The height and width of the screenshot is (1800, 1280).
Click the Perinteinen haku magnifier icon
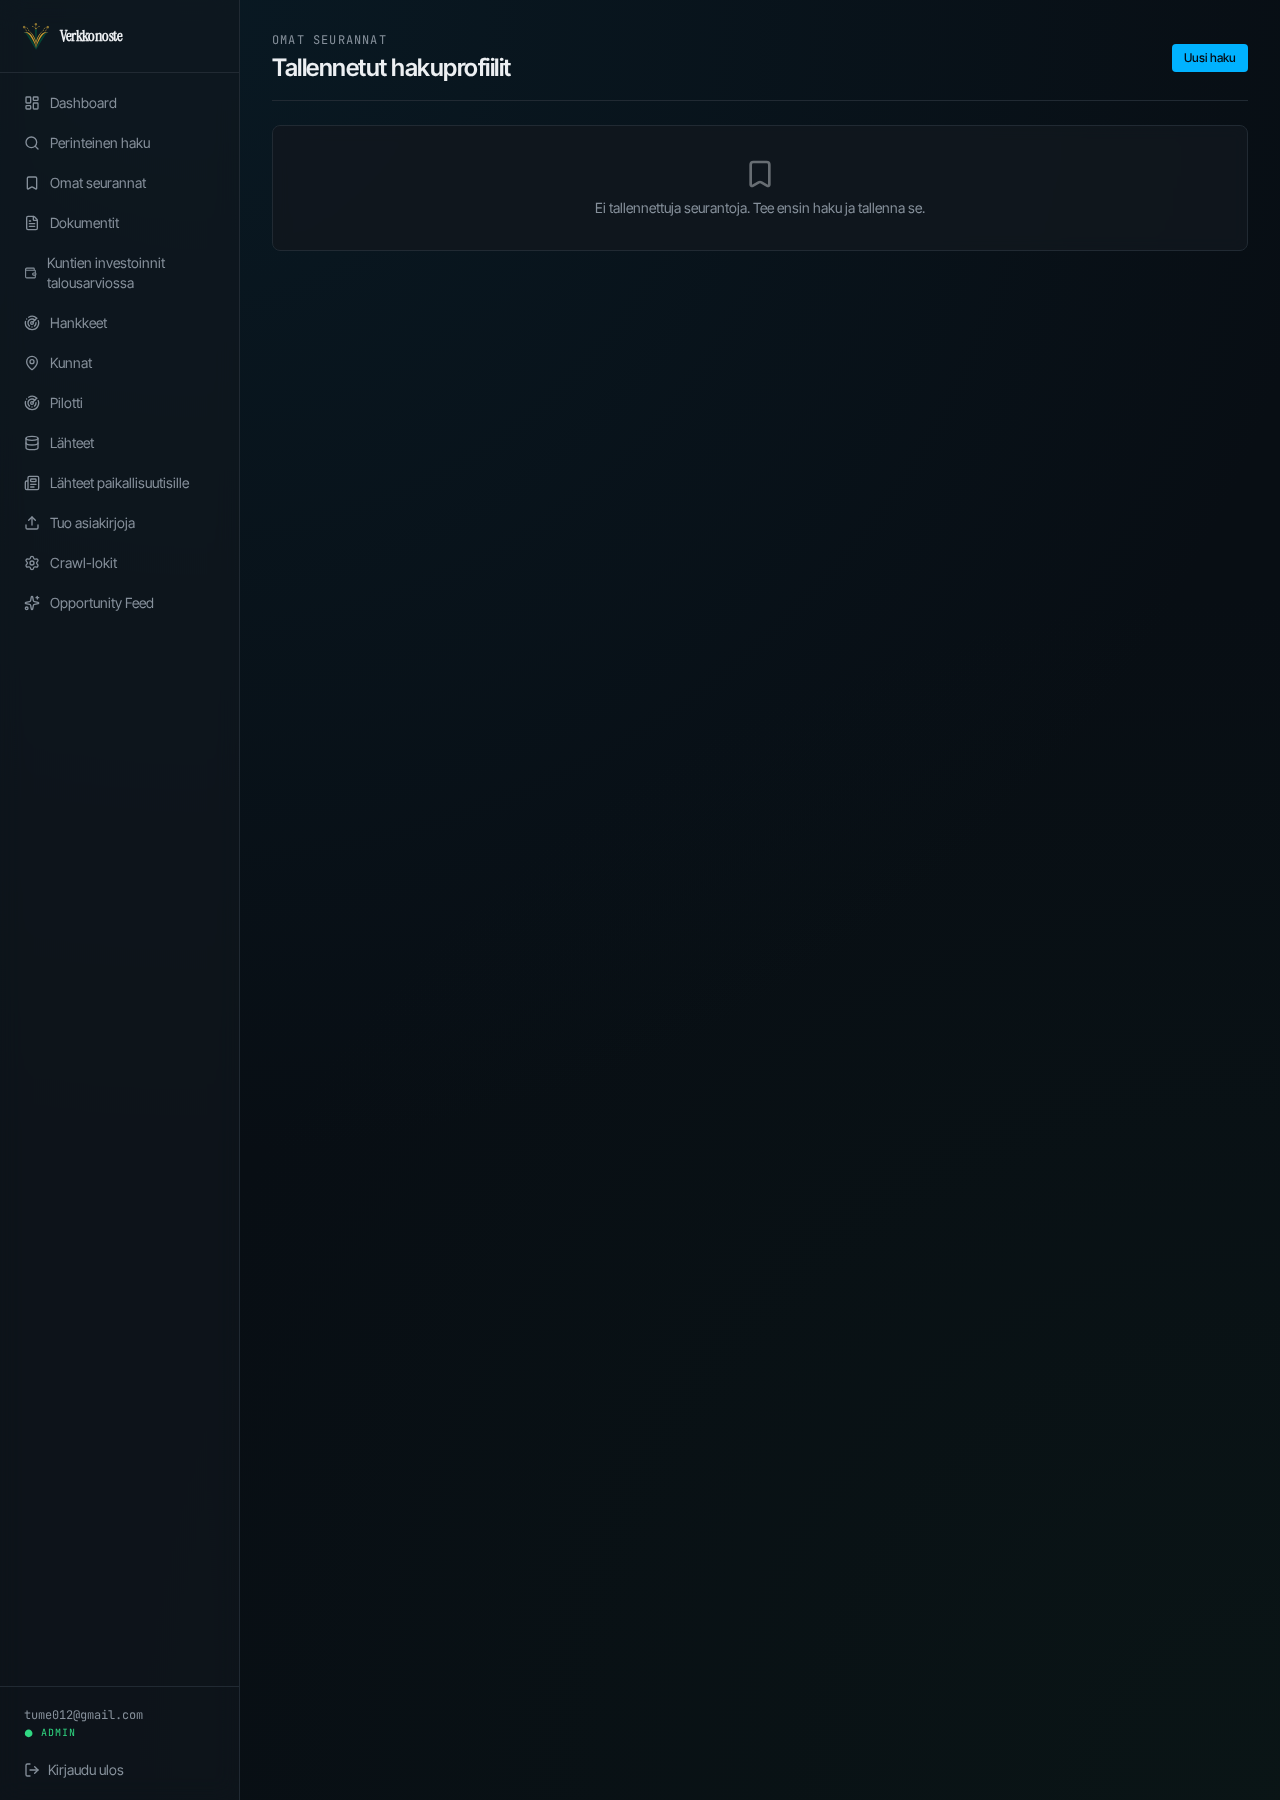[x=32, y=143]
